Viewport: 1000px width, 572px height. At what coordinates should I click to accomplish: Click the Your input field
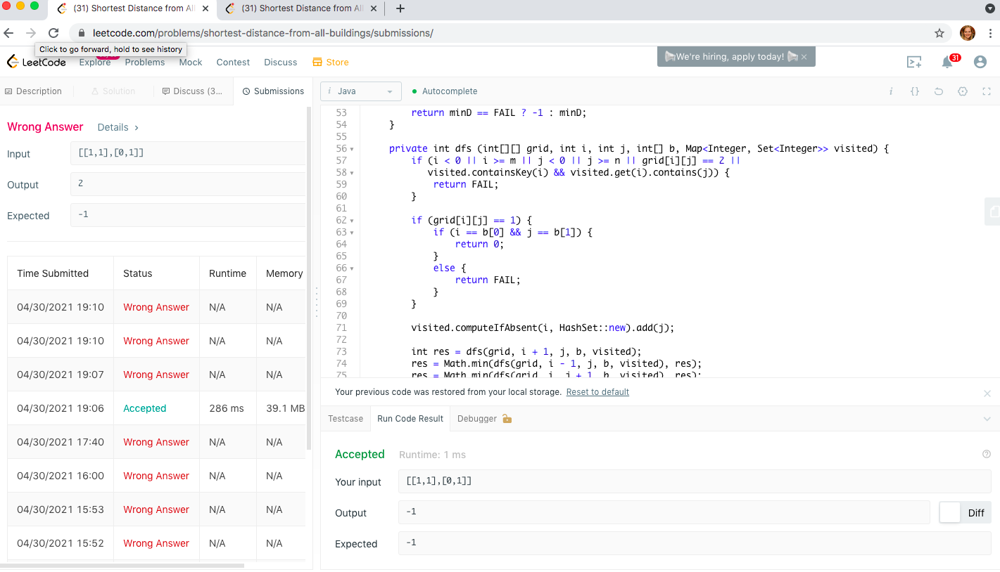point(695,481)
